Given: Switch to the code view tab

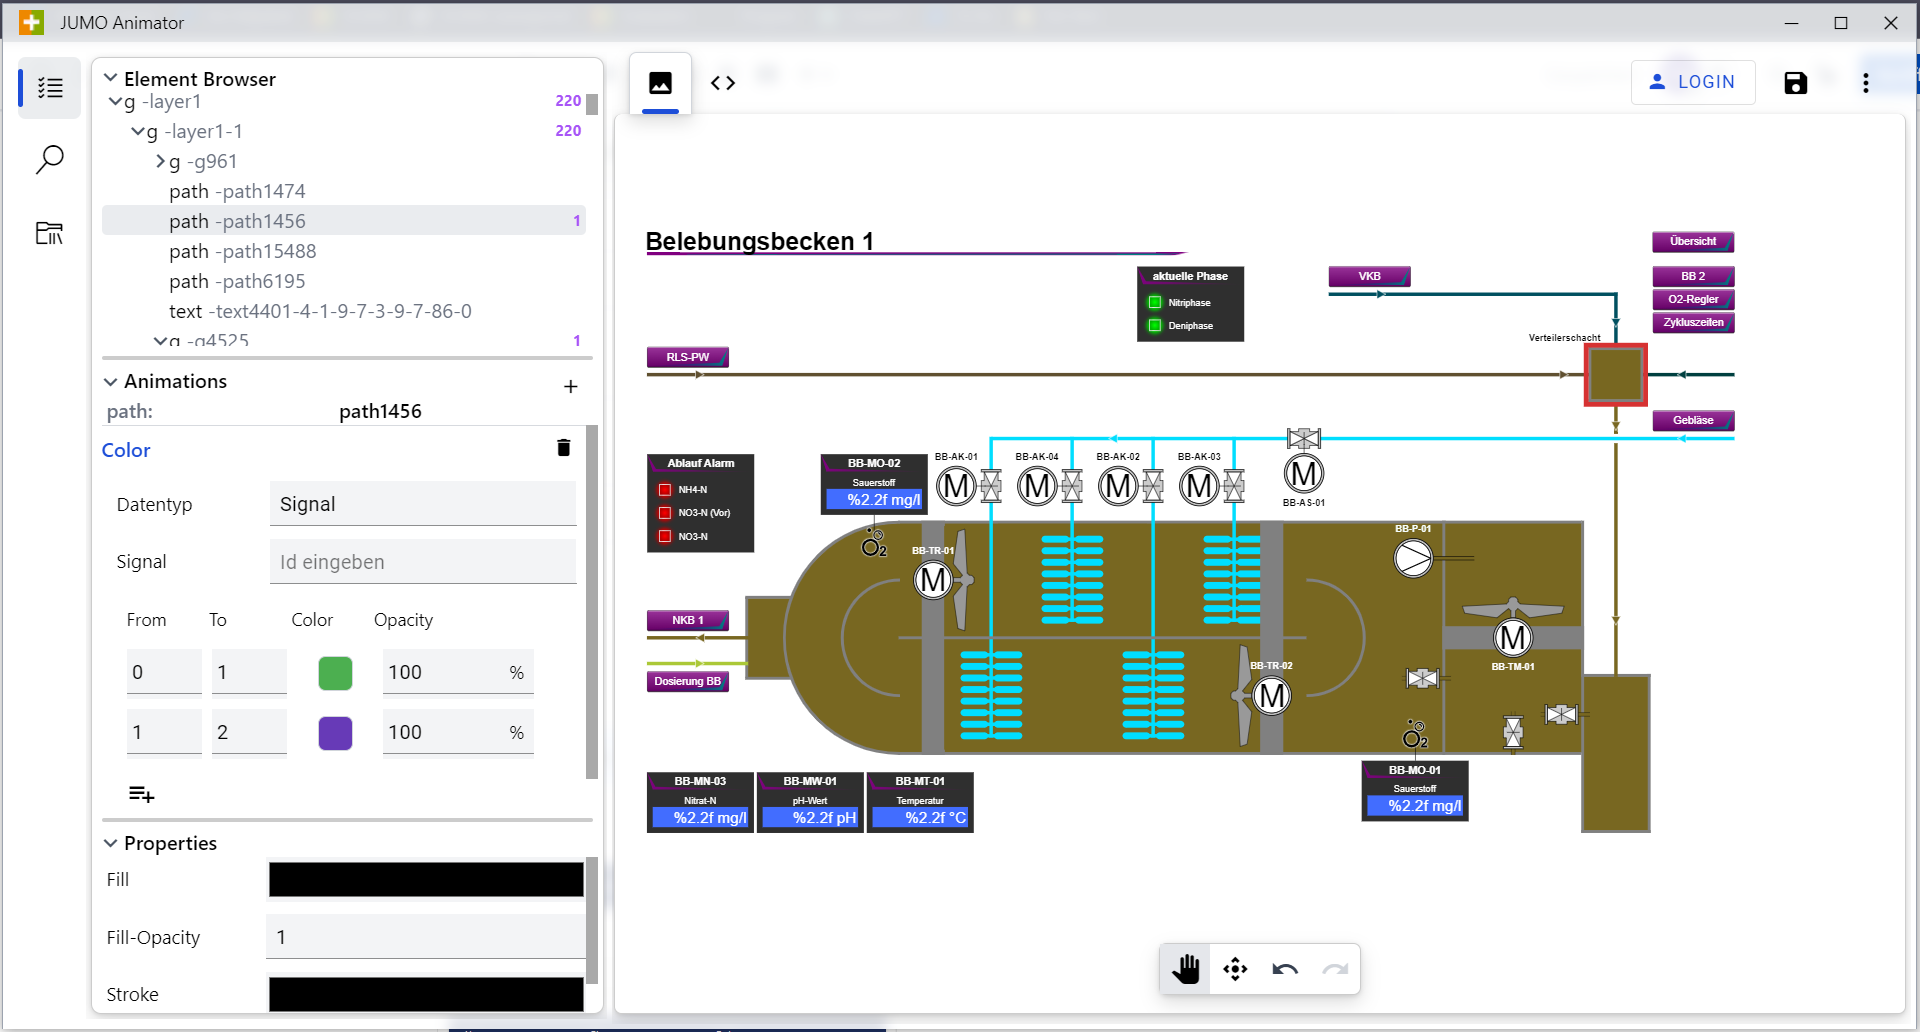Looking at the screenshot, I should 723,83.
